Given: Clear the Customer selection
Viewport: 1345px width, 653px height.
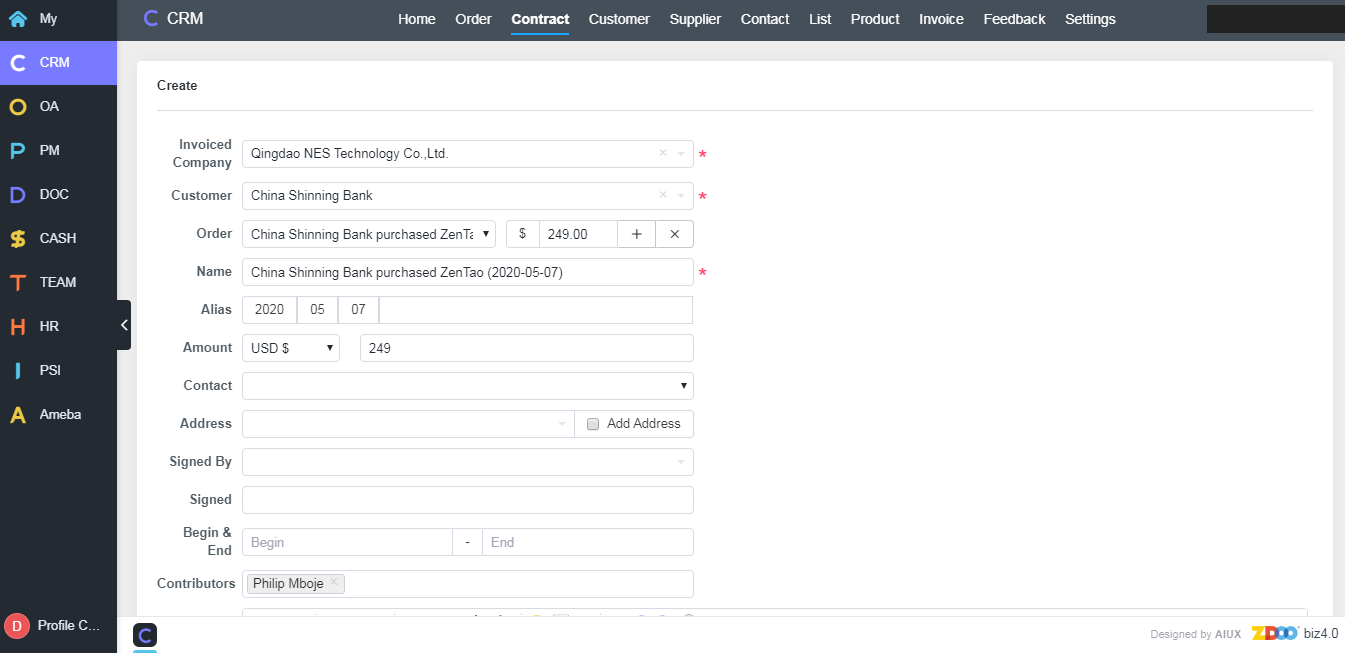Looking at the screenshot, I should point(663,196).
